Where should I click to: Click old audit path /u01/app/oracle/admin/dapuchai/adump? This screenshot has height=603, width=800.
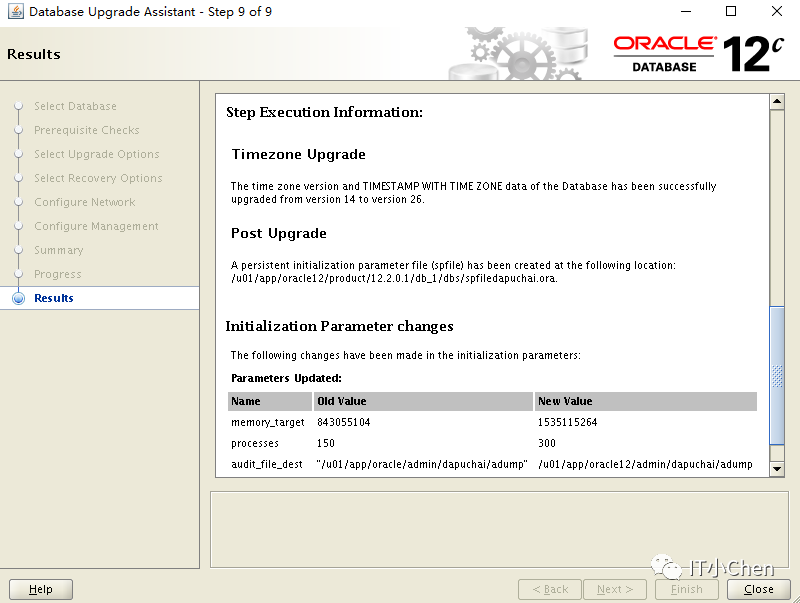tap(422, 464)
